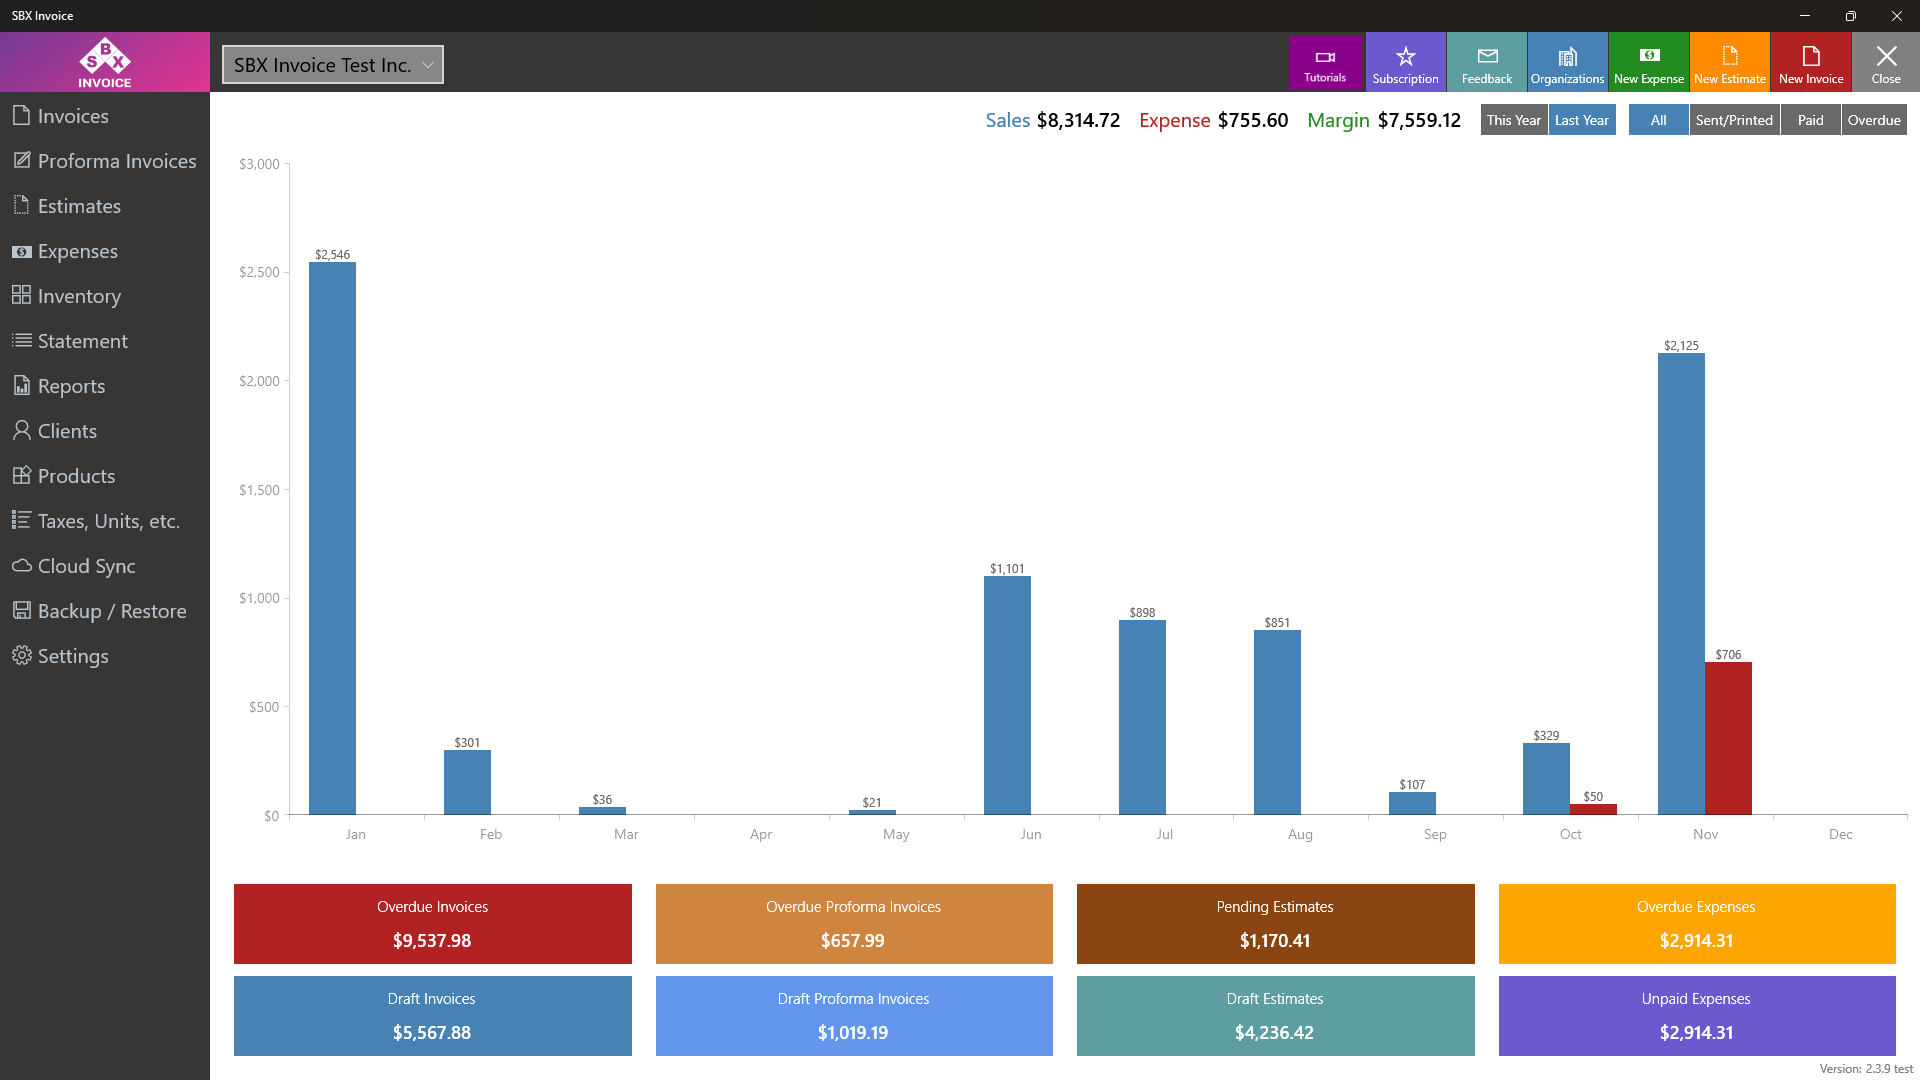Select the All invoices filter
This screenshot has width=1920, height=1080.
(1658, 119)
